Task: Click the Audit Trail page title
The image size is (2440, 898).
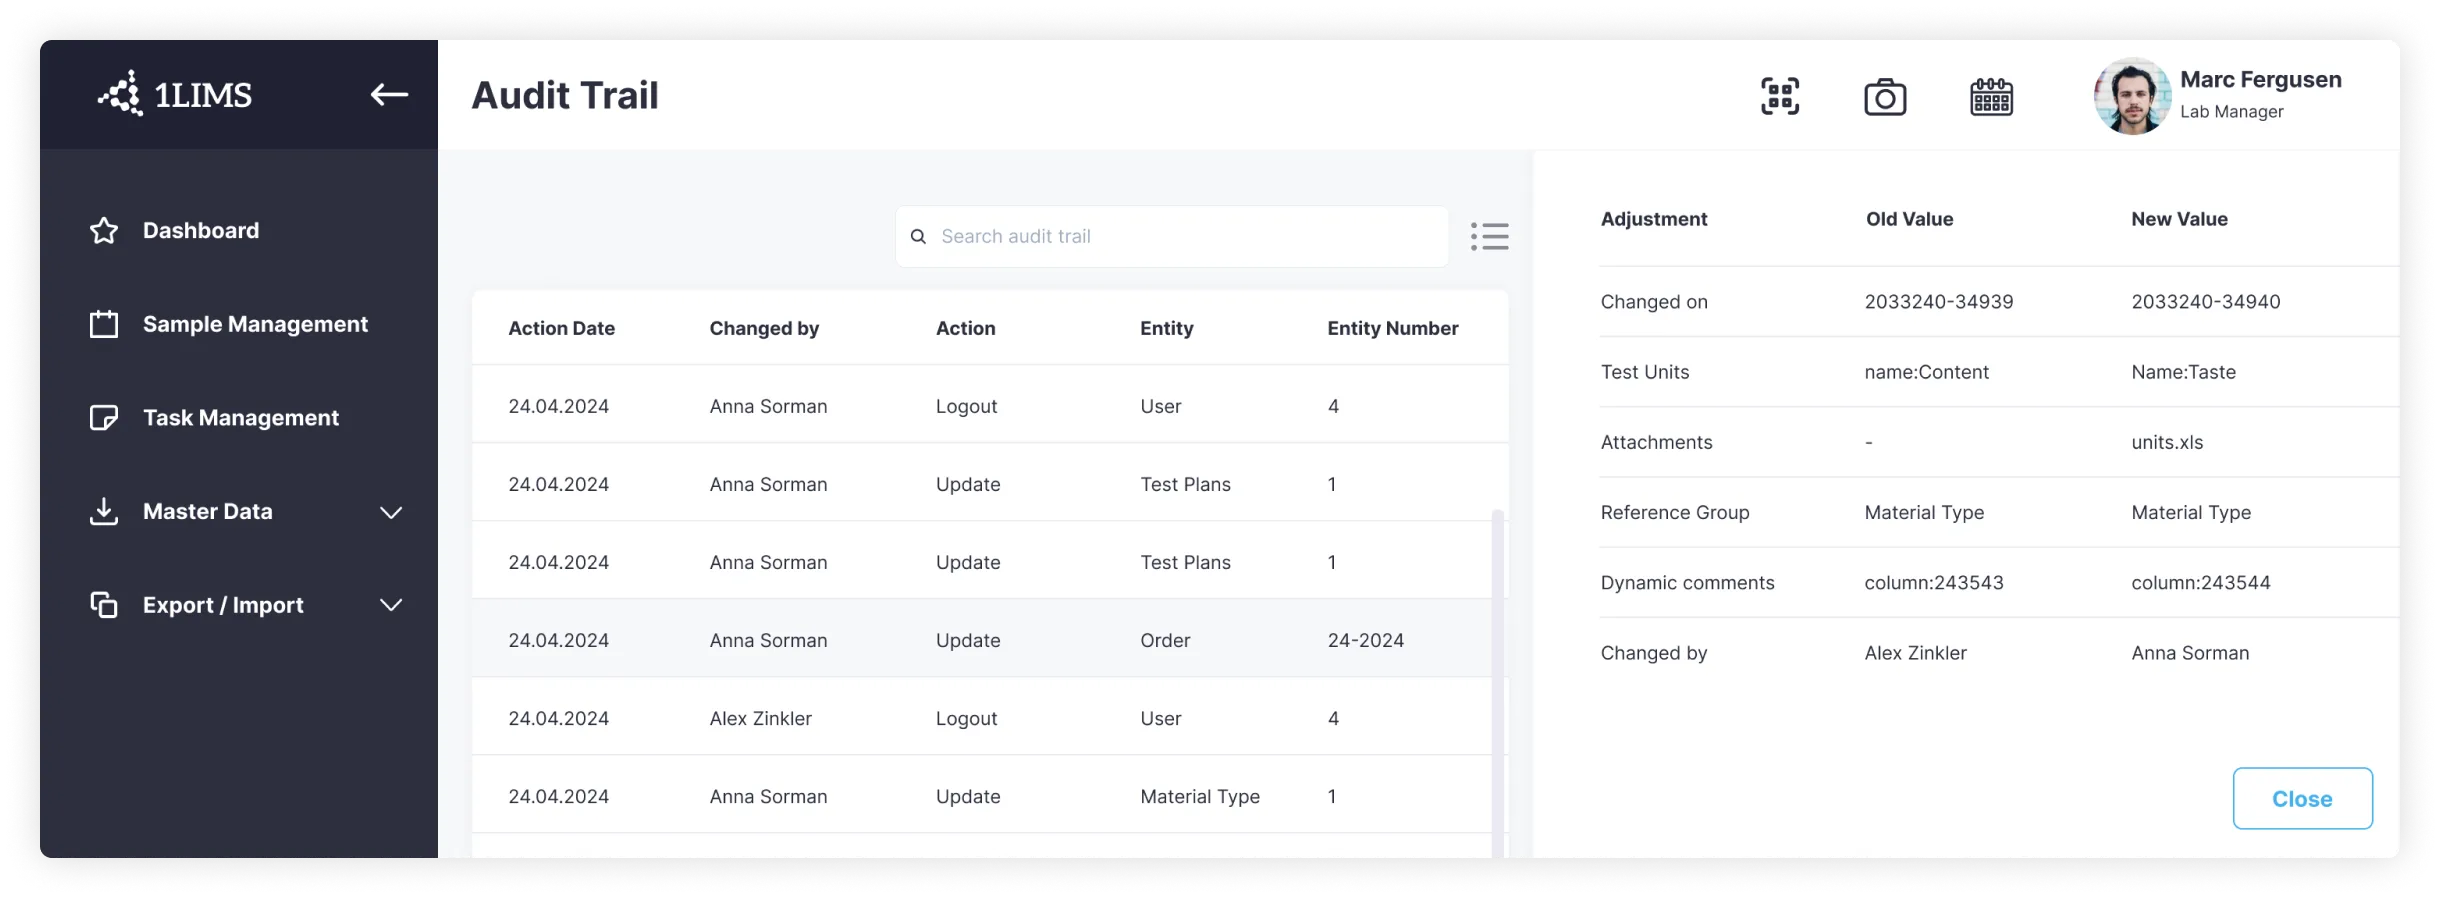Action: (x=565, y=95)
